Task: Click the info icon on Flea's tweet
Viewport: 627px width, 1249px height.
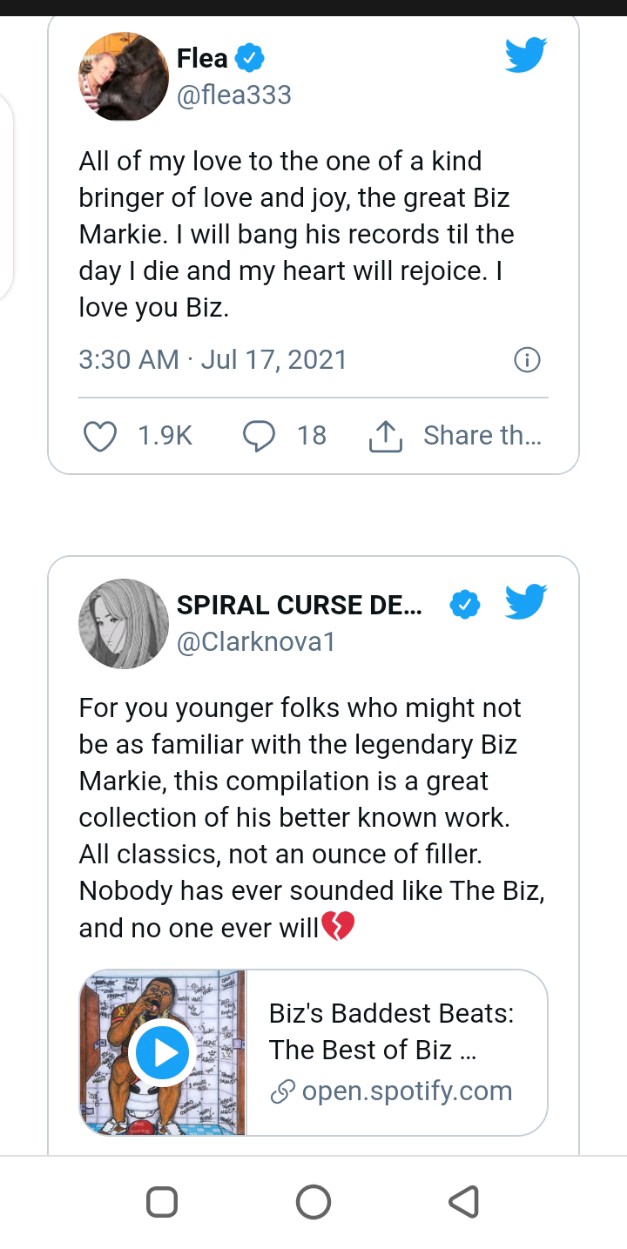Action: tap(526, 360)
